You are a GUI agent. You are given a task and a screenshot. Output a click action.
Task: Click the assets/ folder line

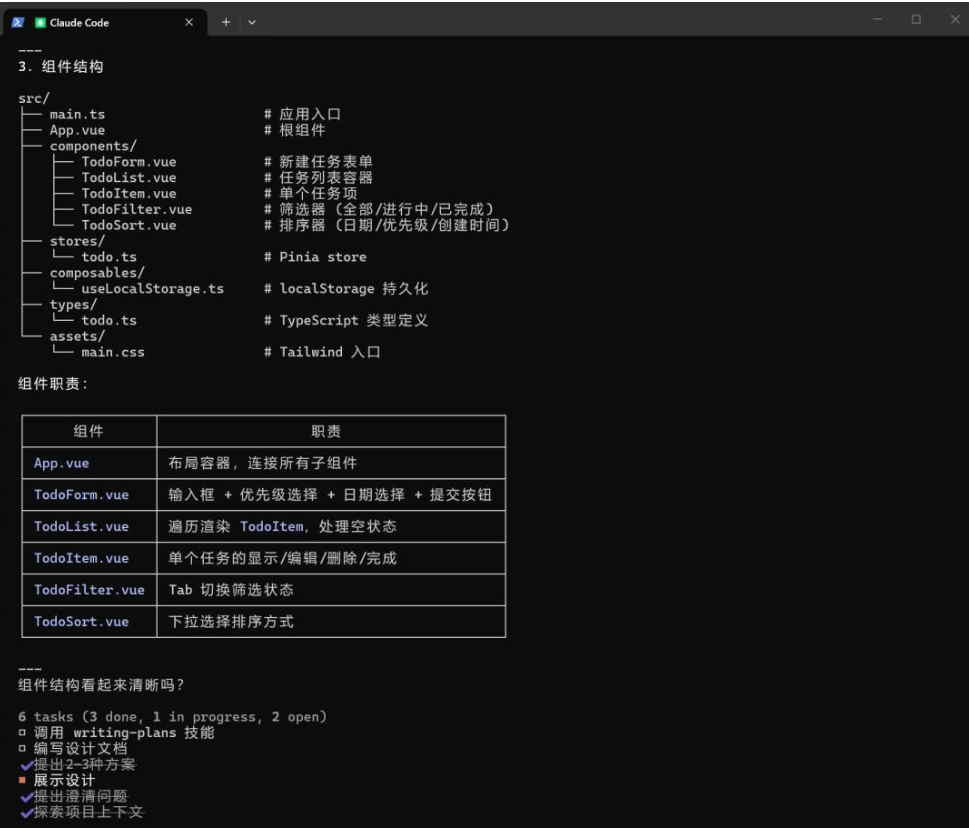tap(77, 336)
